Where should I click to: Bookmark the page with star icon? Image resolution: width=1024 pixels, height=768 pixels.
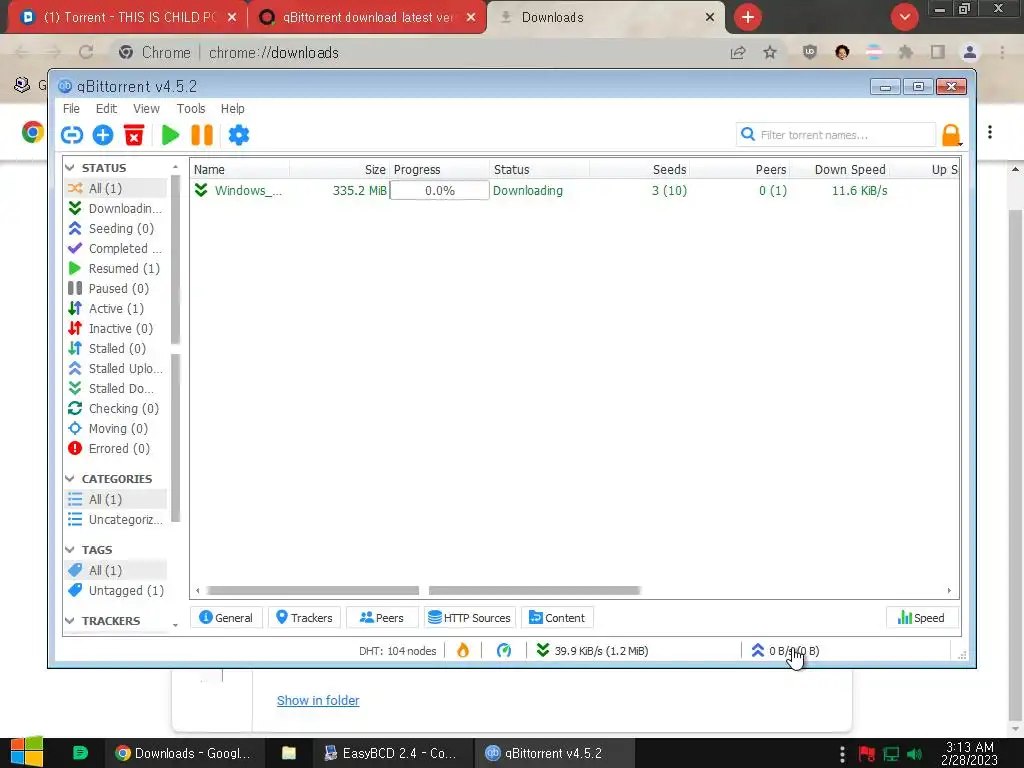pos(770,53)
